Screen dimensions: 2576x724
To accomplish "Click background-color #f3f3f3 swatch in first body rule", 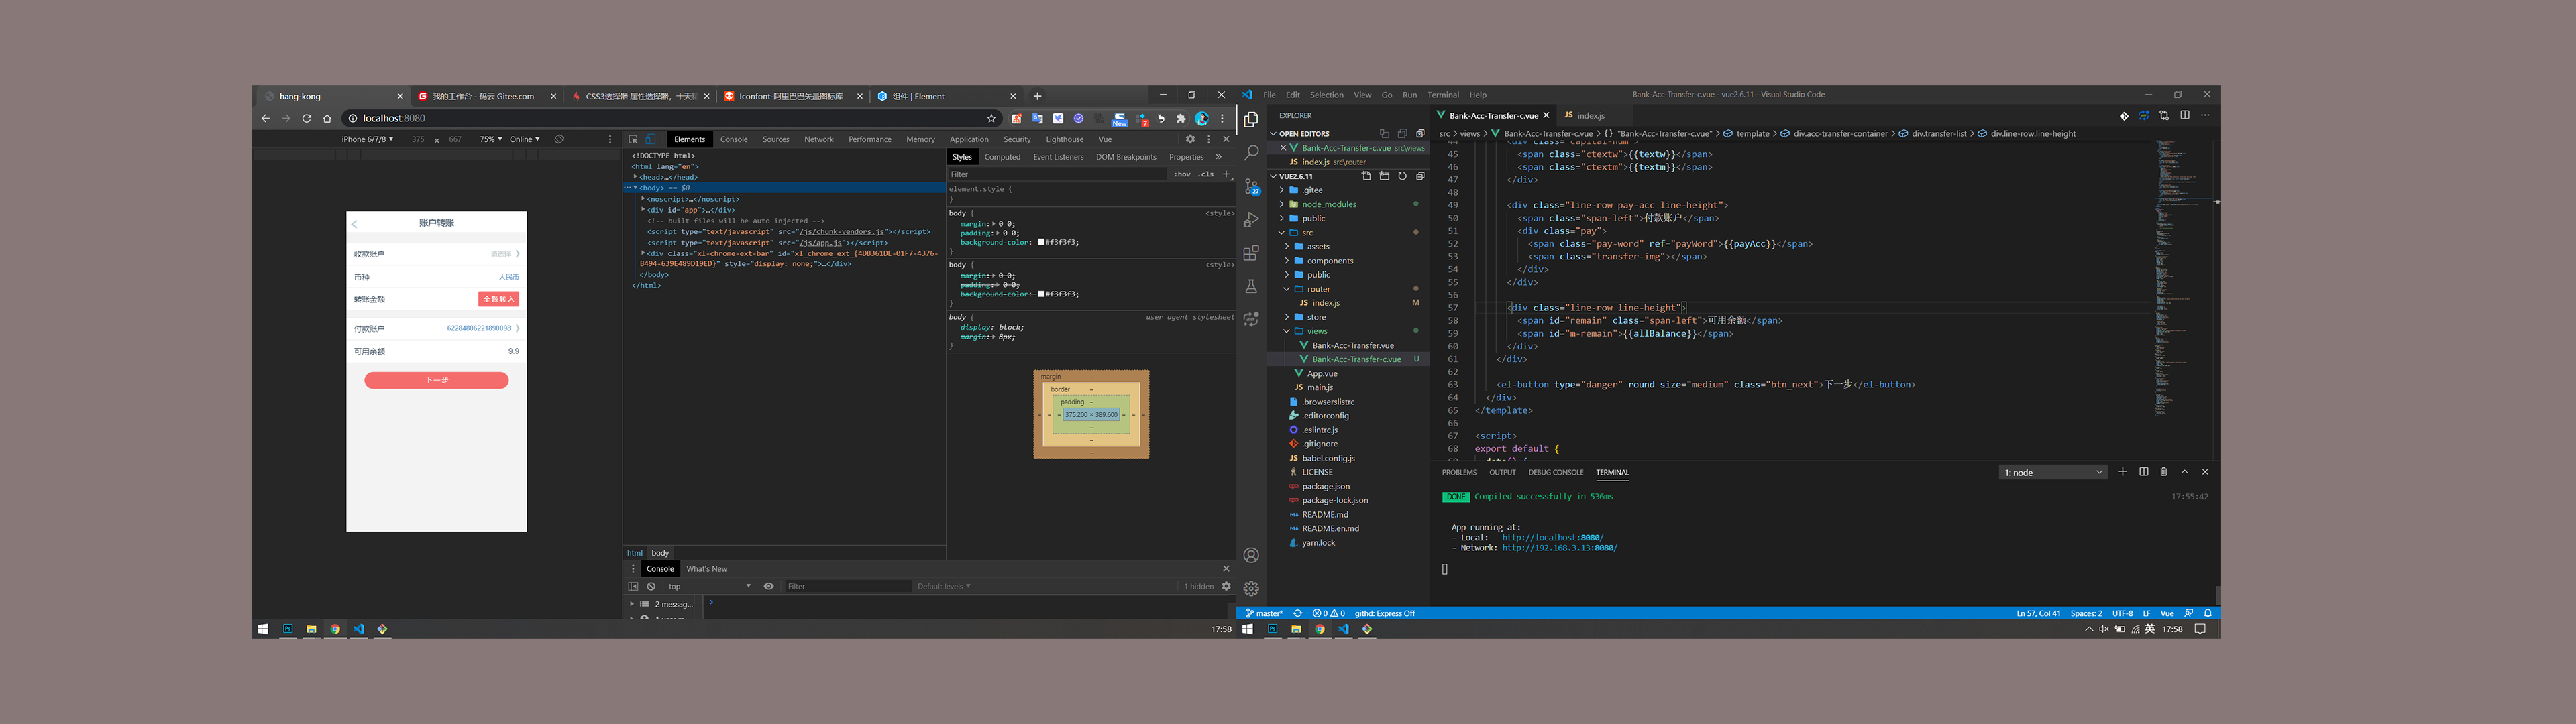I will pos(1041,242).
